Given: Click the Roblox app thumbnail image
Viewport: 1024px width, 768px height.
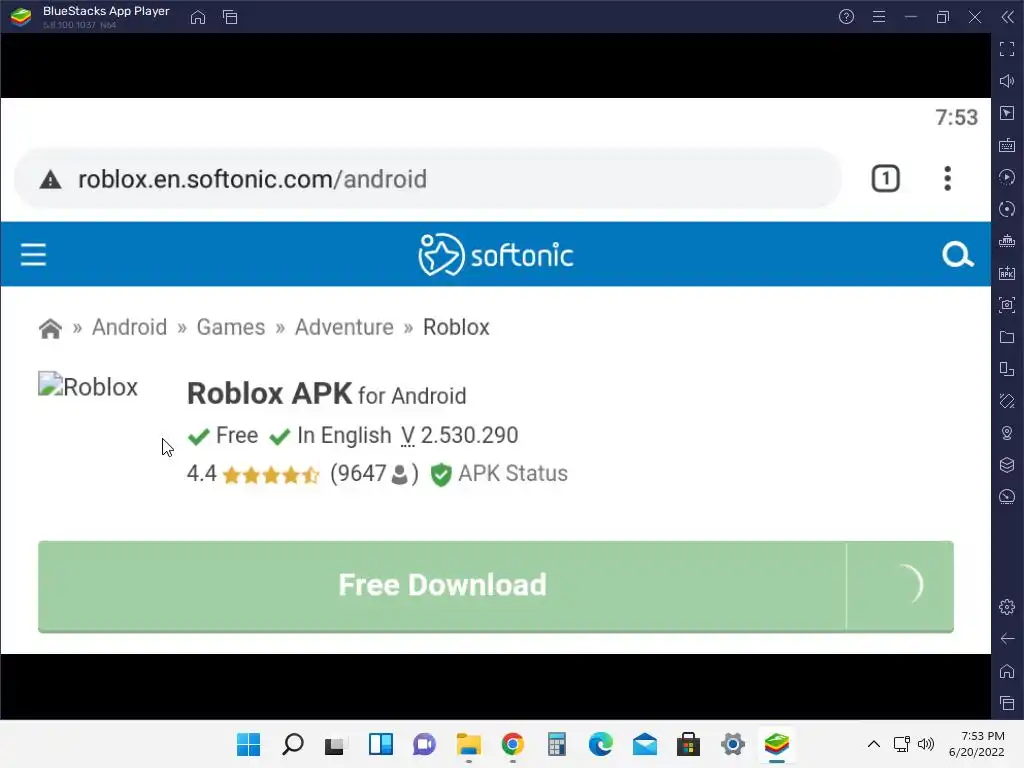Looking at the screenshot, I should [x=88, y=386].
